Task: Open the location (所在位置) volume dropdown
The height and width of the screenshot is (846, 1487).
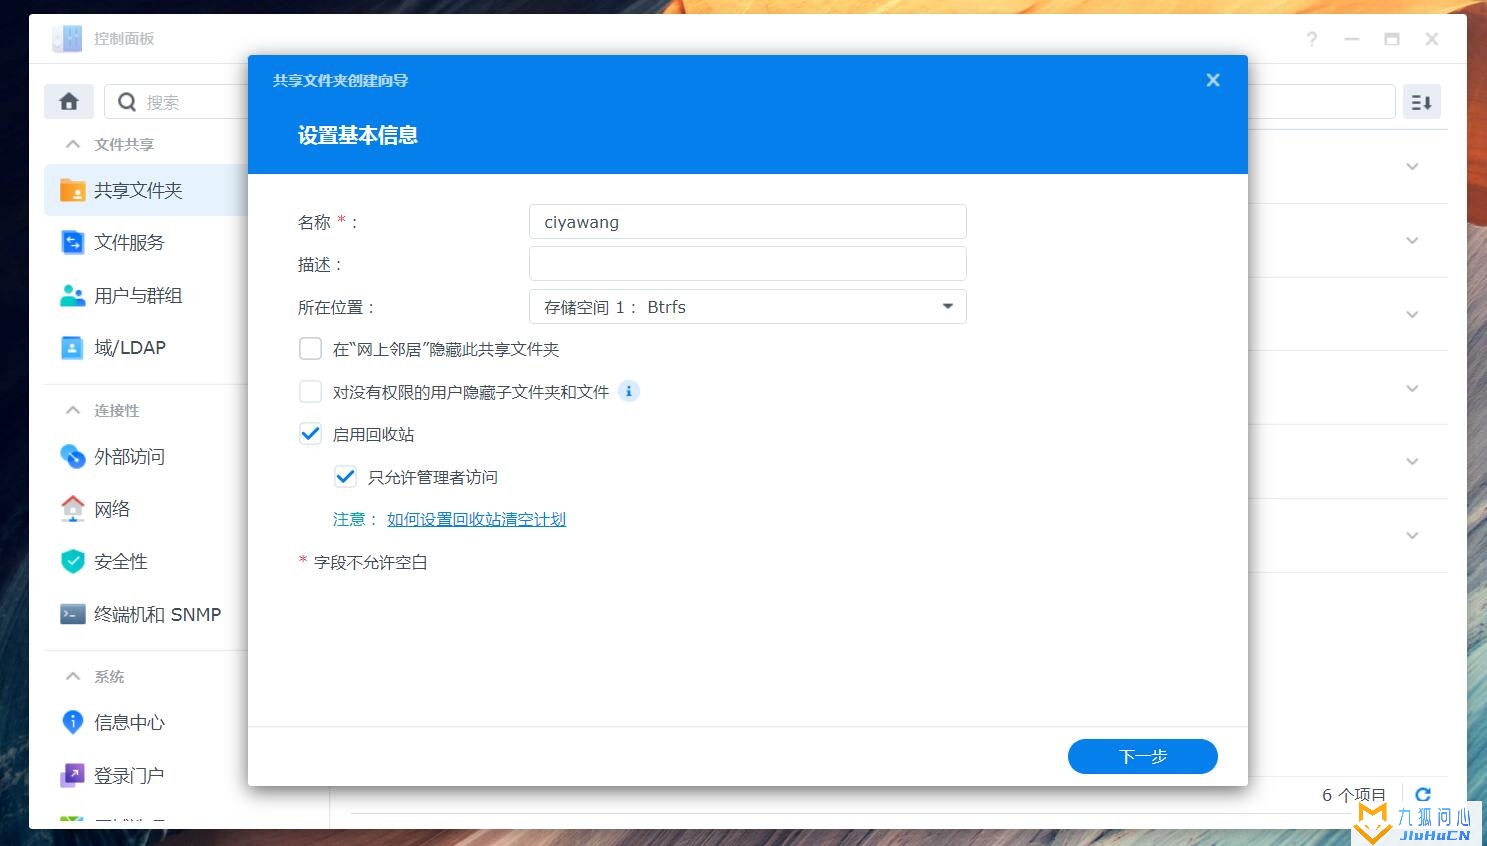Action: pos(747,307)
